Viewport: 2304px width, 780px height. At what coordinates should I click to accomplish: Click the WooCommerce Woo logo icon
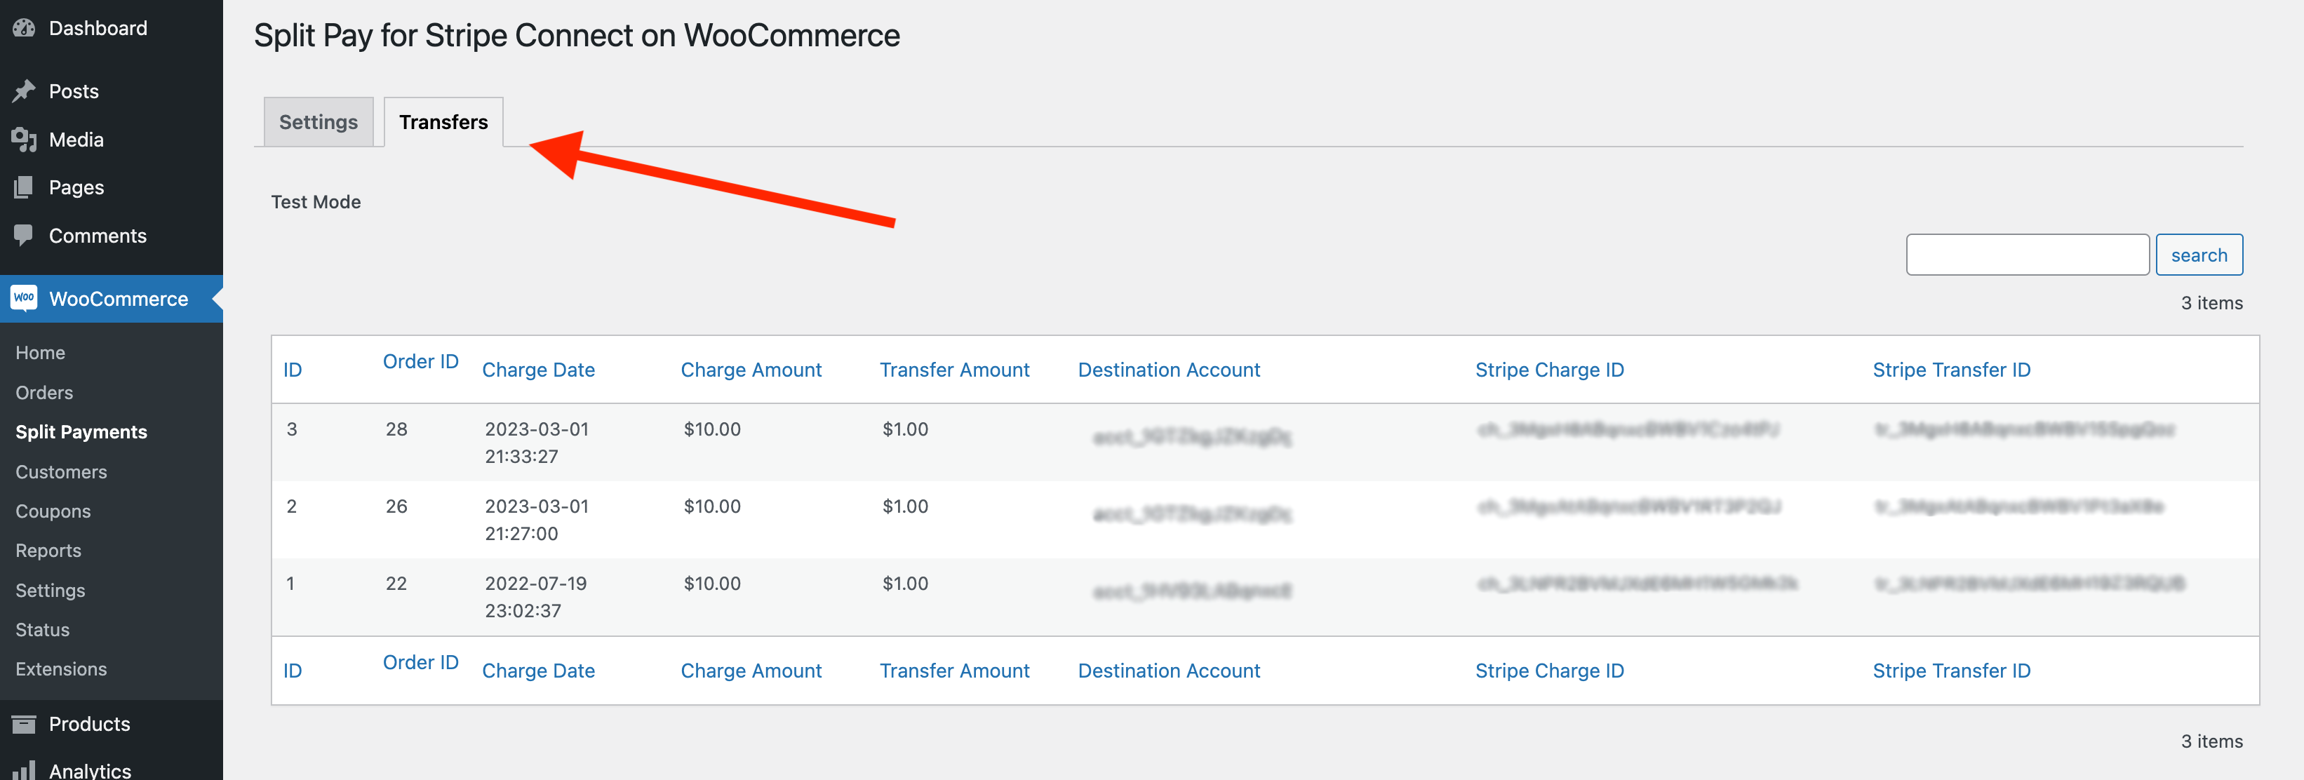24,298
